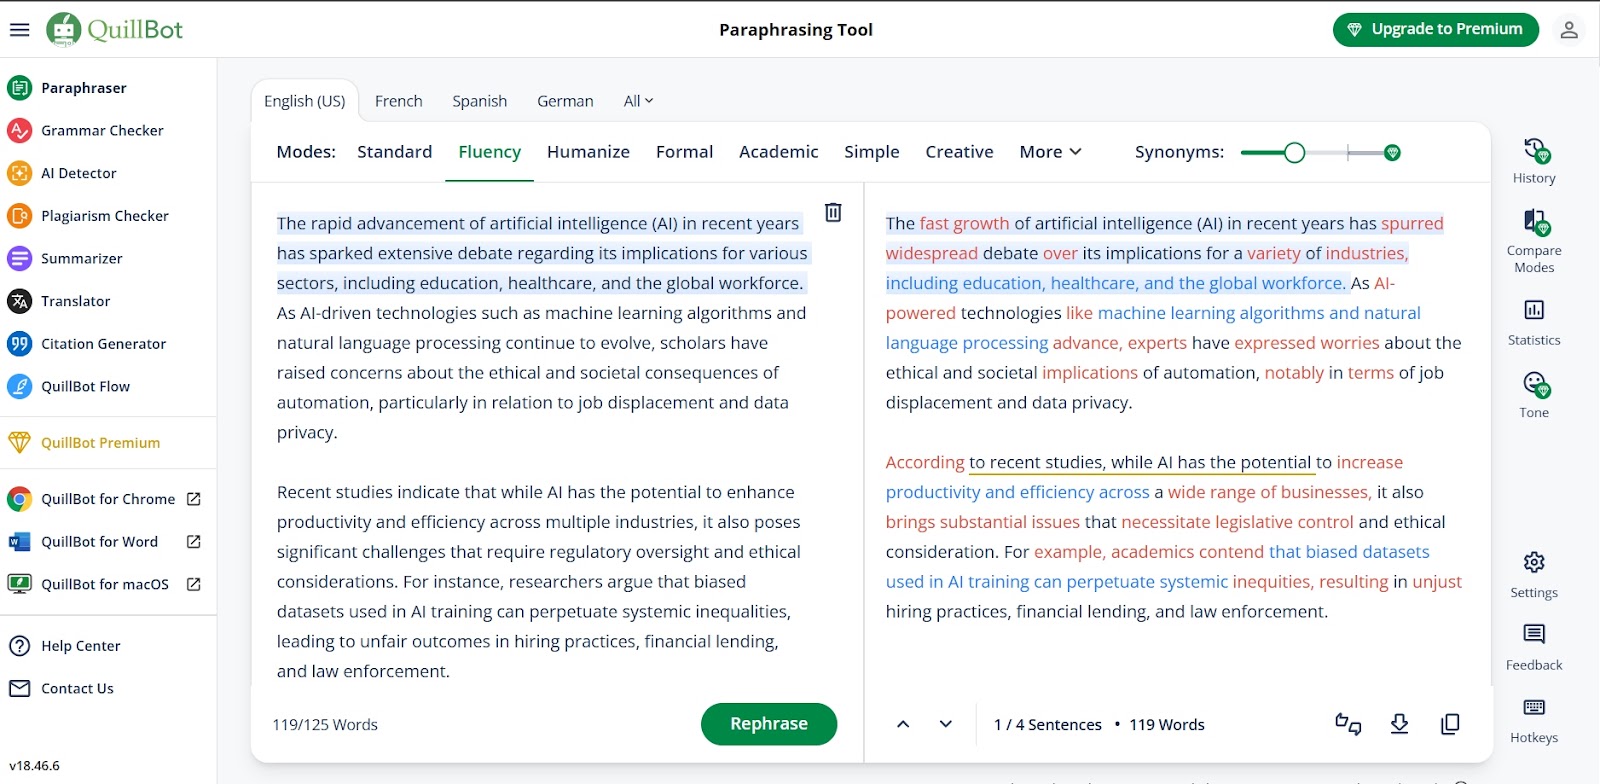Show Hotkeys list
Image resolution: width=1600 pixels, height=784 pixels.
coord(1534,721)
